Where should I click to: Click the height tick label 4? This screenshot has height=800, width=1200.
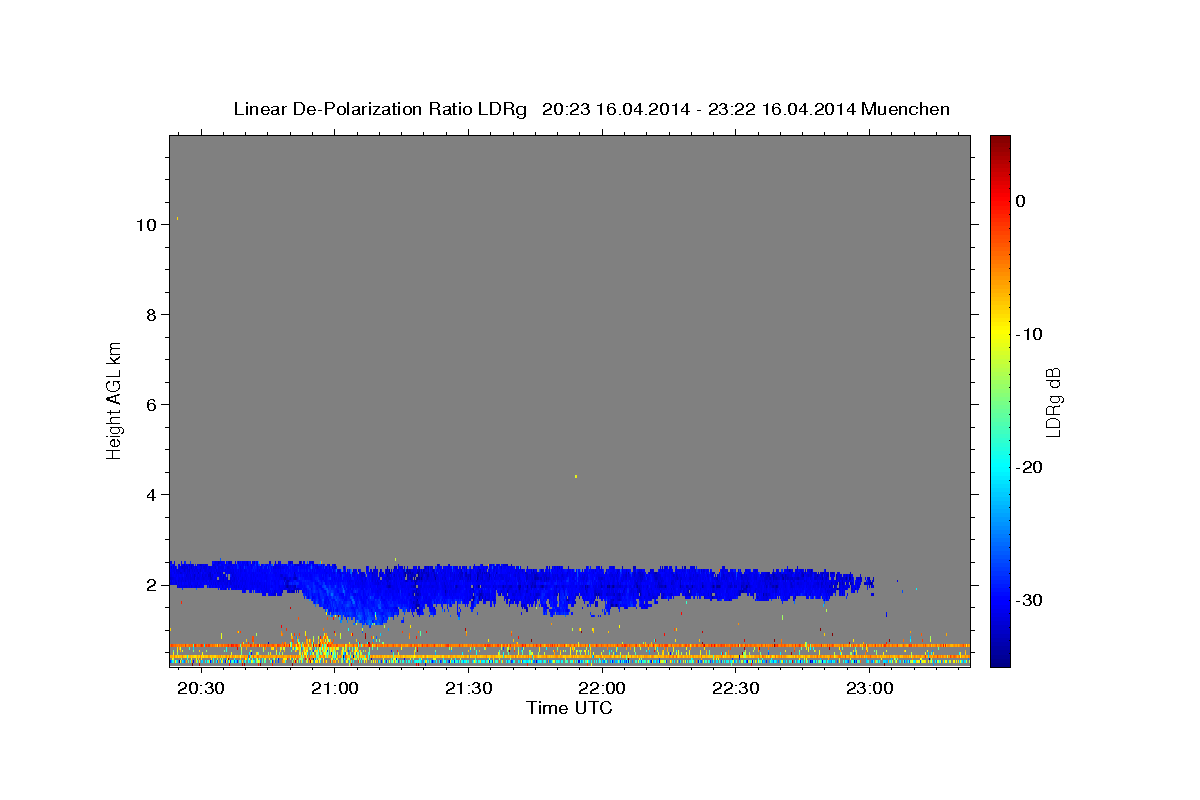point(149,495)
